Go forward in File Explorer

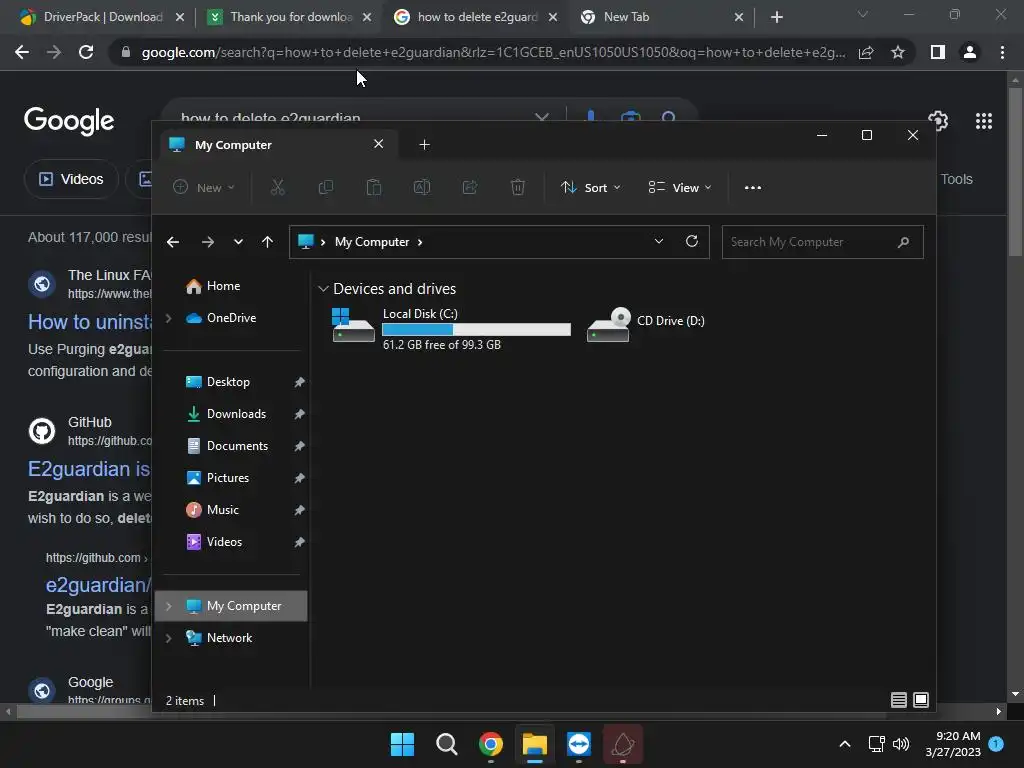coord(208,242)
